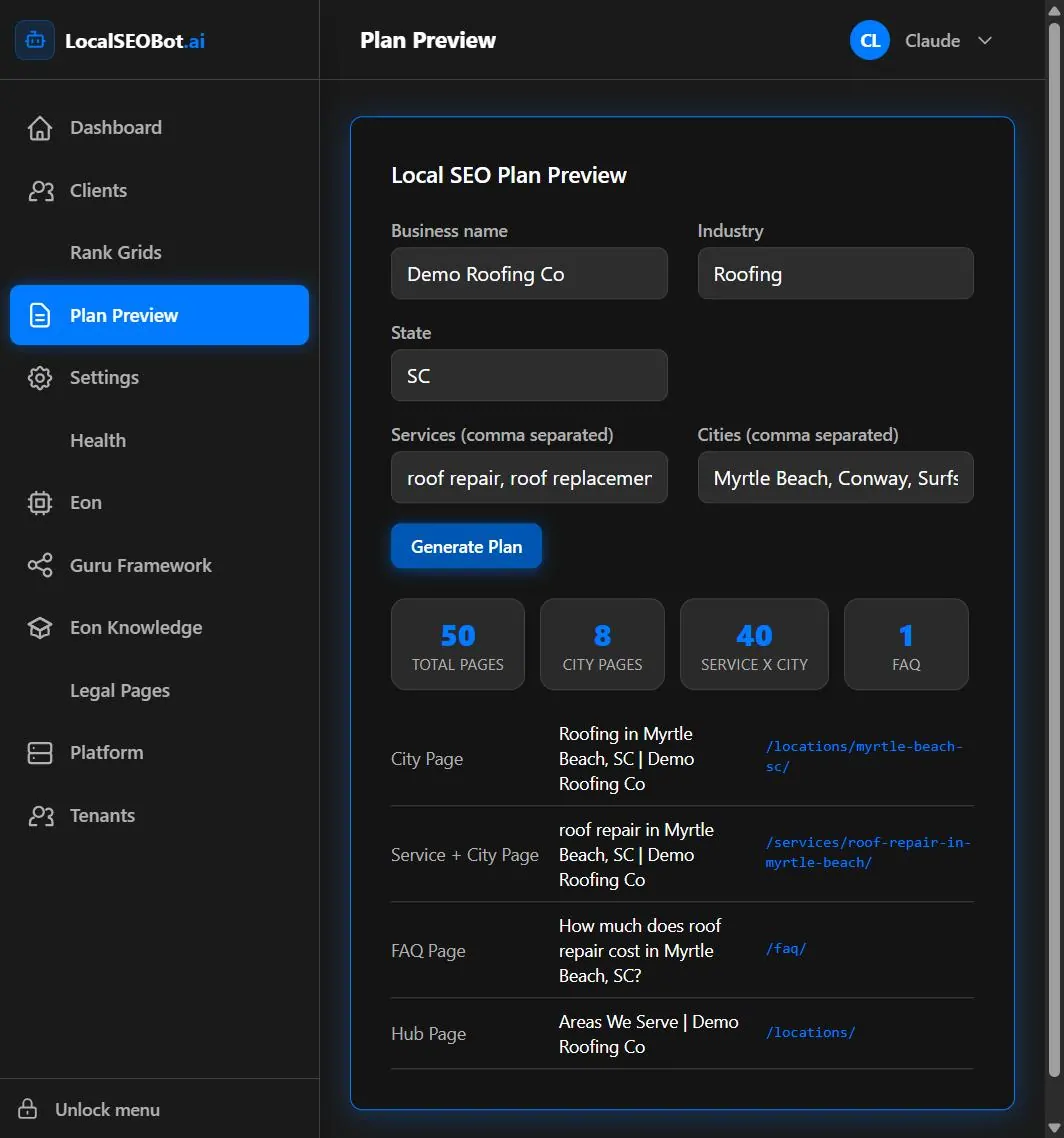
Task: Click the Tenants people icon
Action: click(41, 816)
